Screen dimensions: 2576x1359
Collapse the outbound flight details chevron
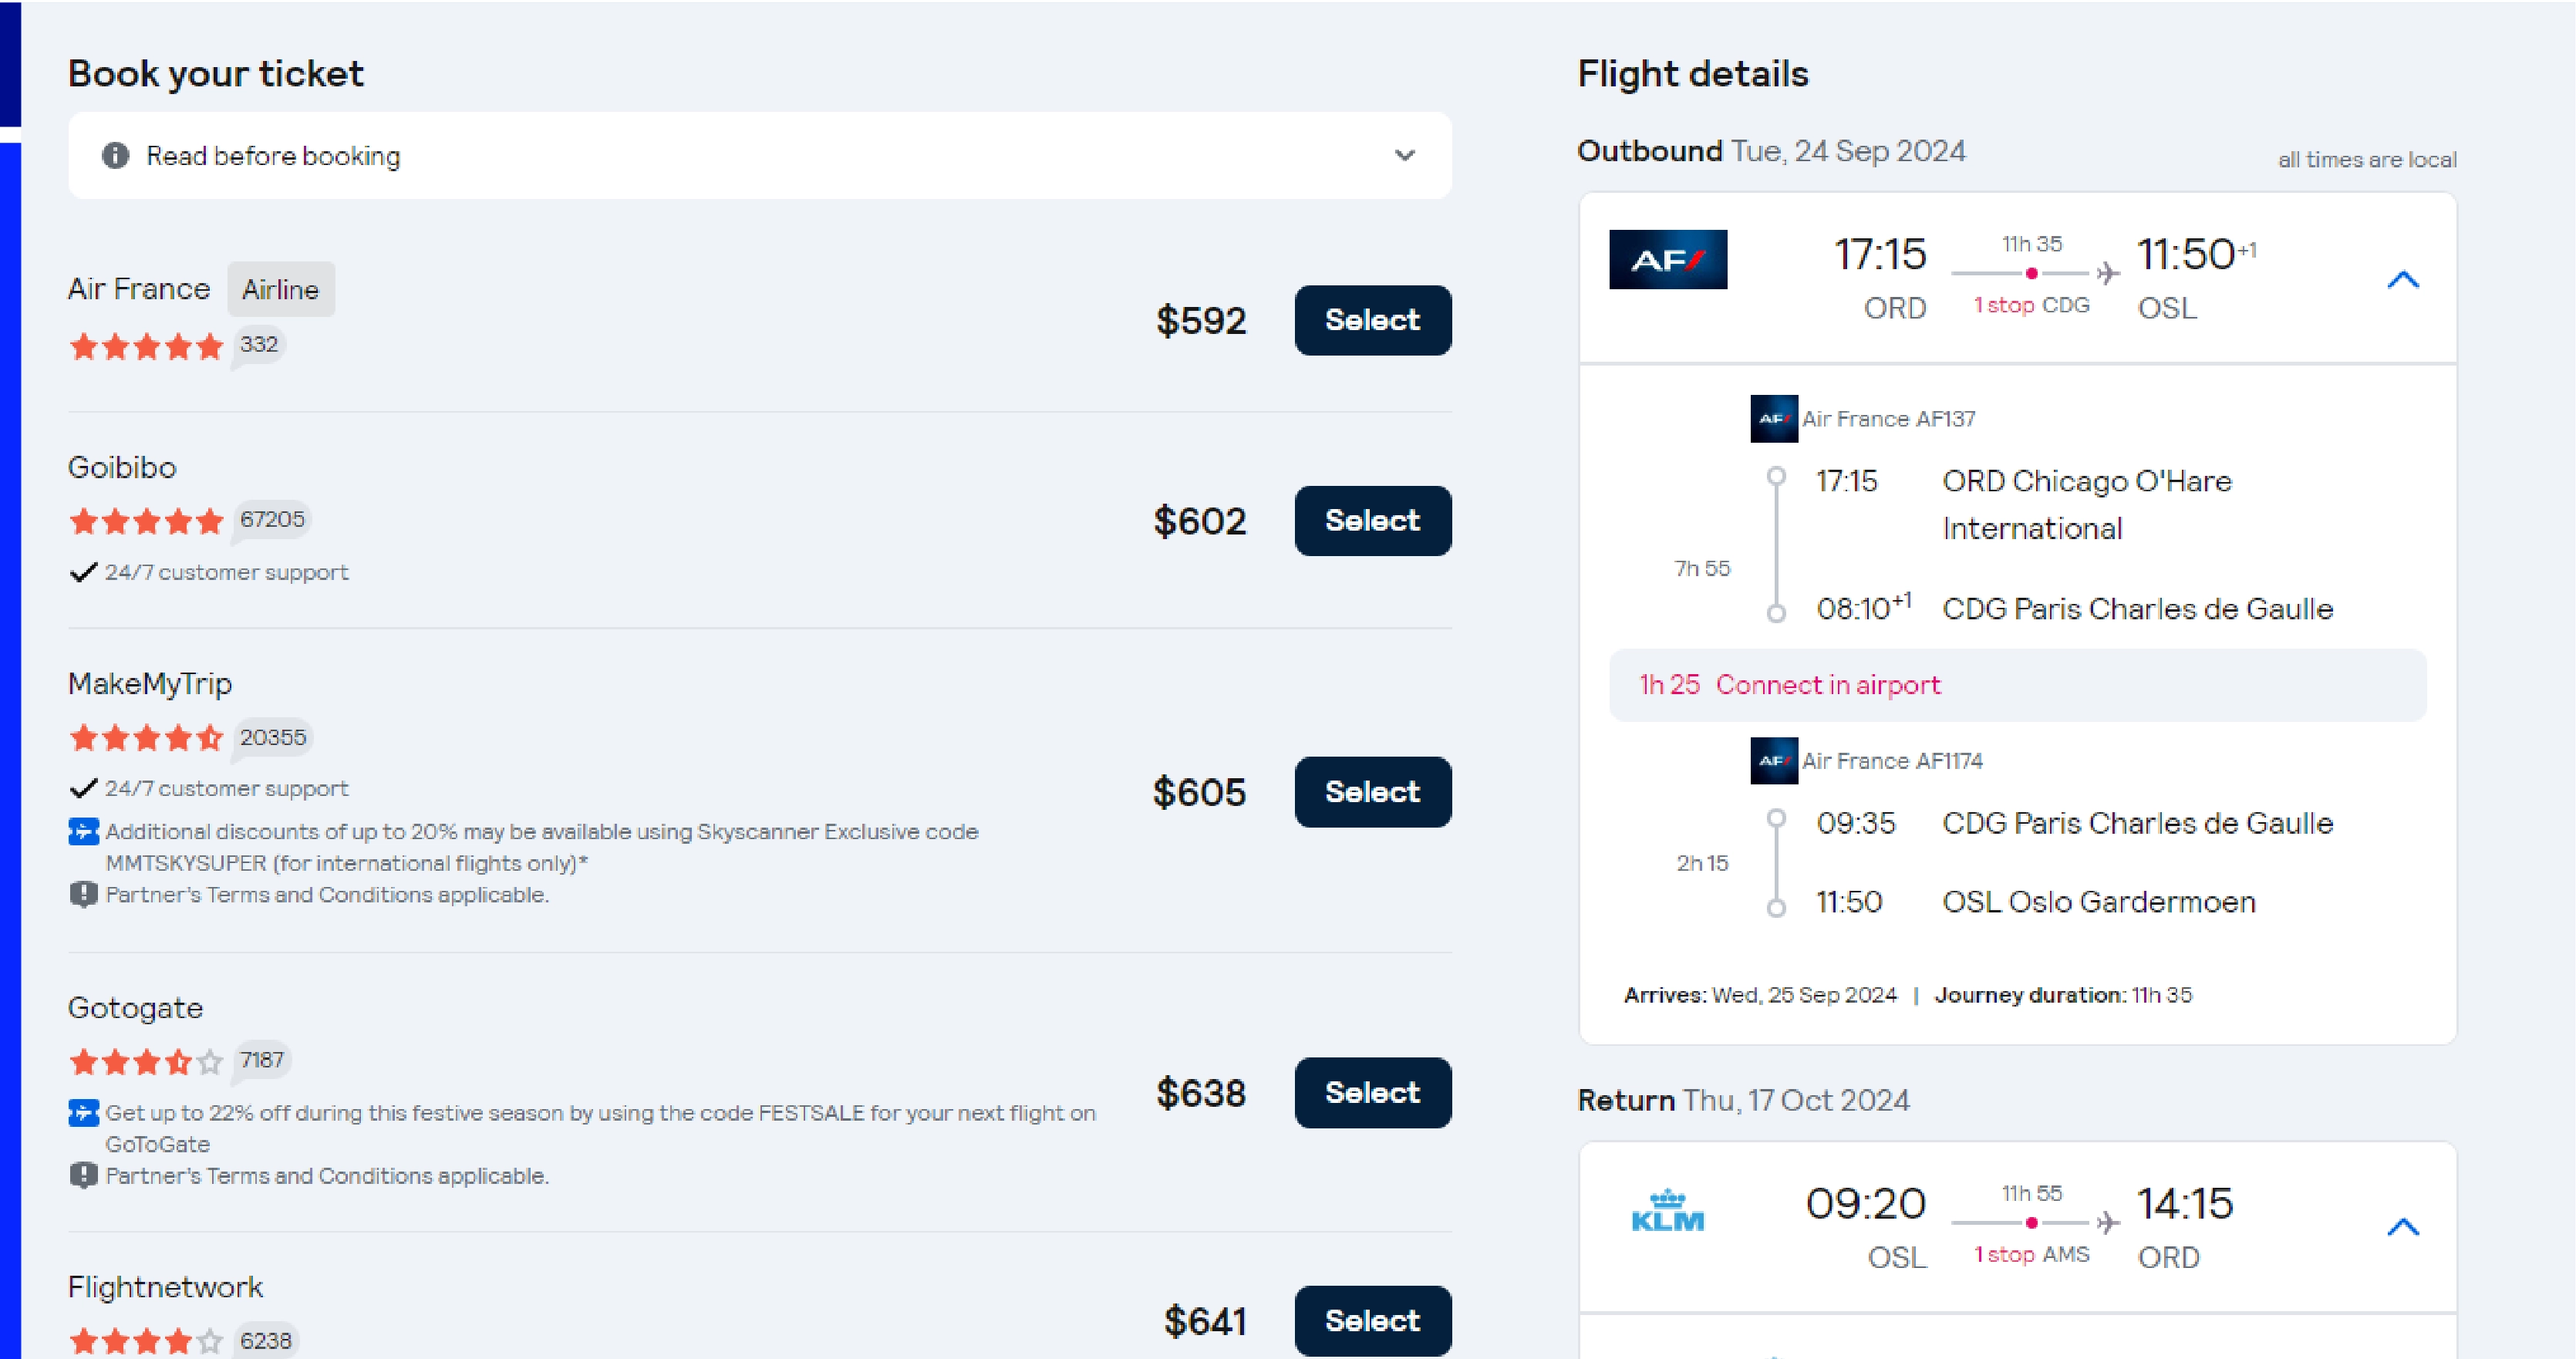coord(2402,279)
